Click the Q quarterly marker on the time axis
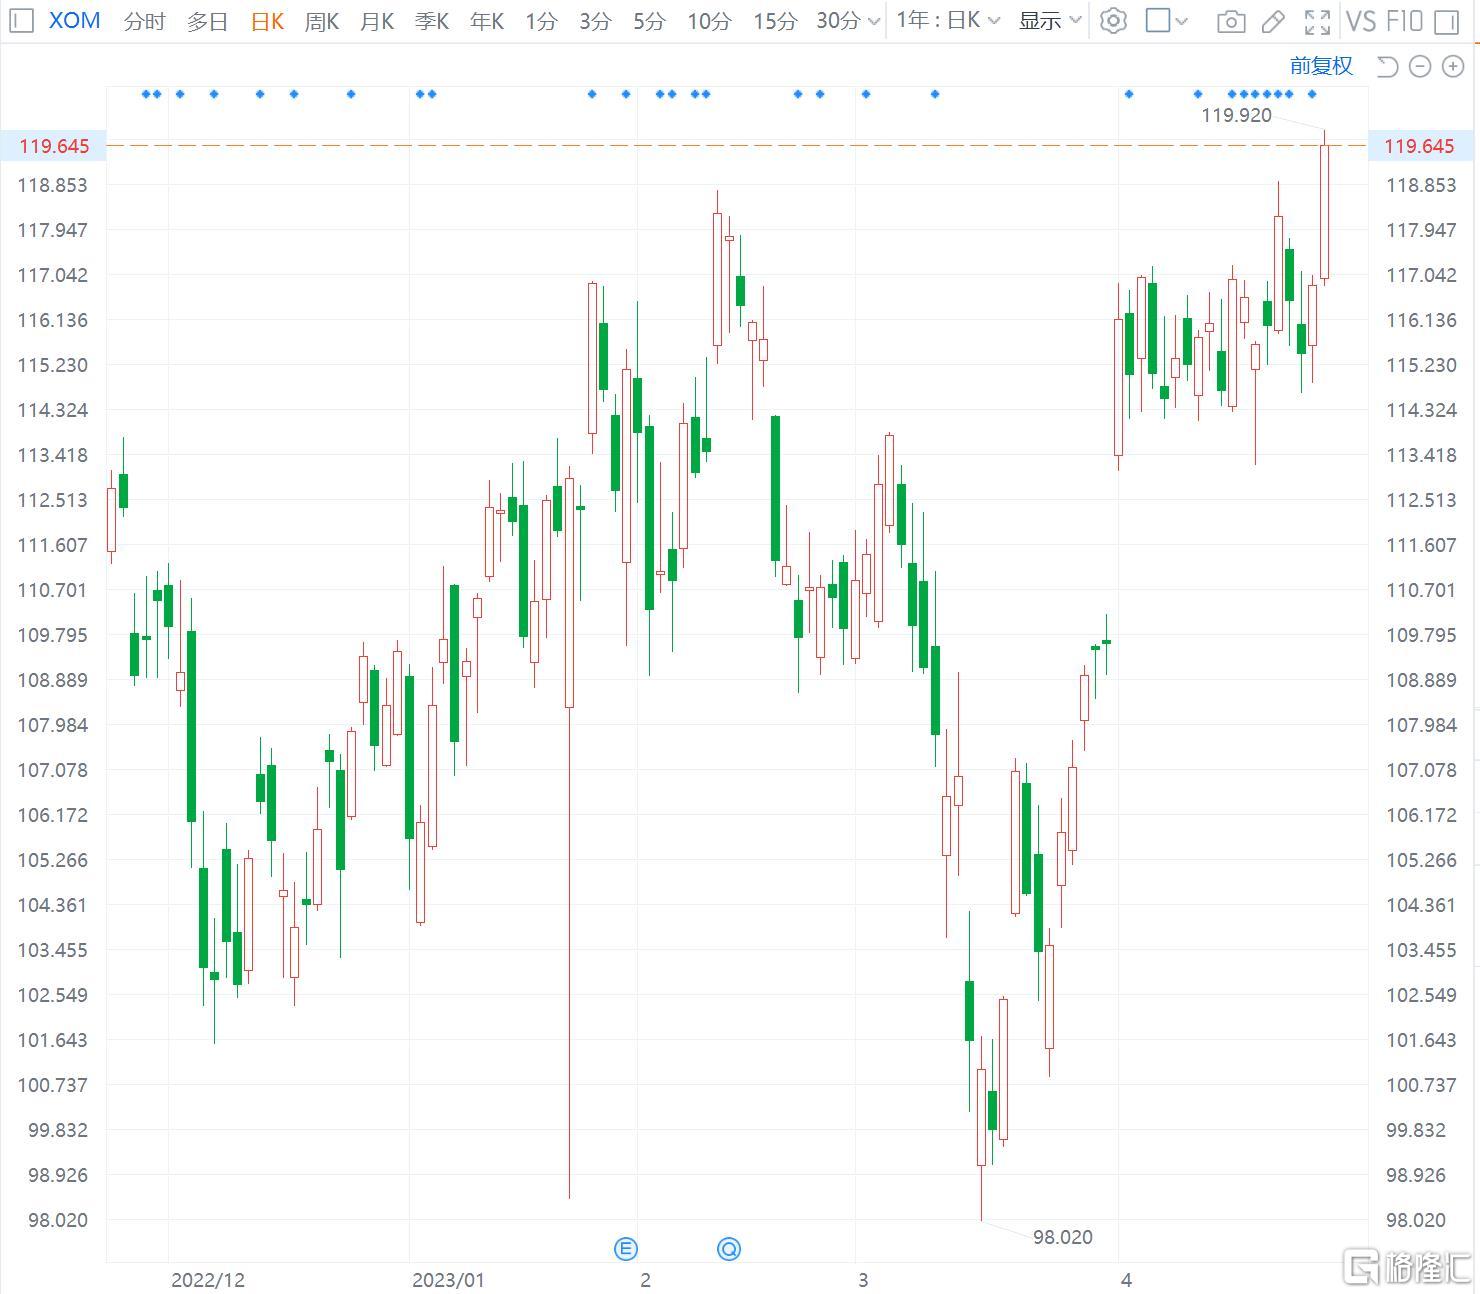The width and height of the screenshot is (1480, 1294). (x=729, y=1248)
